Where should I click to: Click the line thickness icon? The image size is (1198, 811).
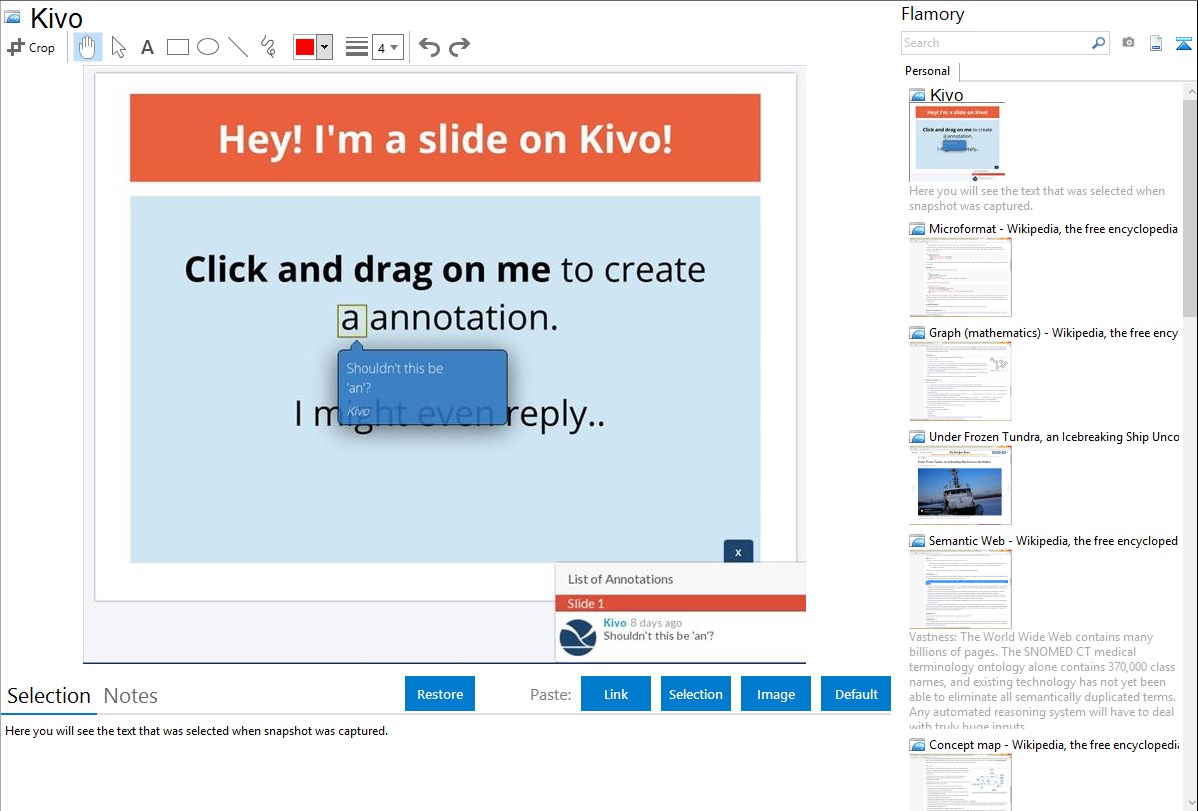357,47
